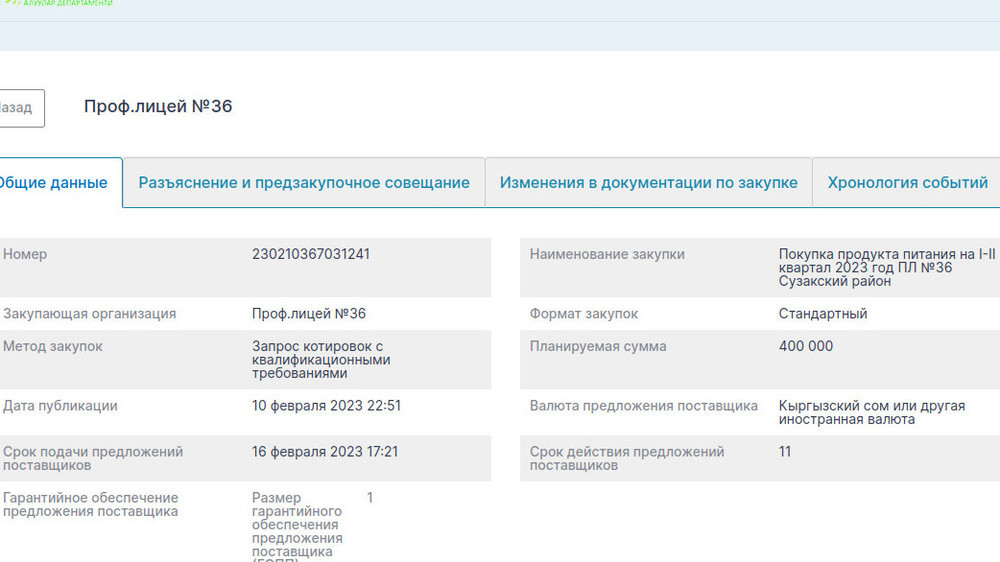Image resolution: width=1000 pixels, height=562 pixels.
Task: Click the Закупающая организация value Проф.лицей №36
Action: coord(309,314)
